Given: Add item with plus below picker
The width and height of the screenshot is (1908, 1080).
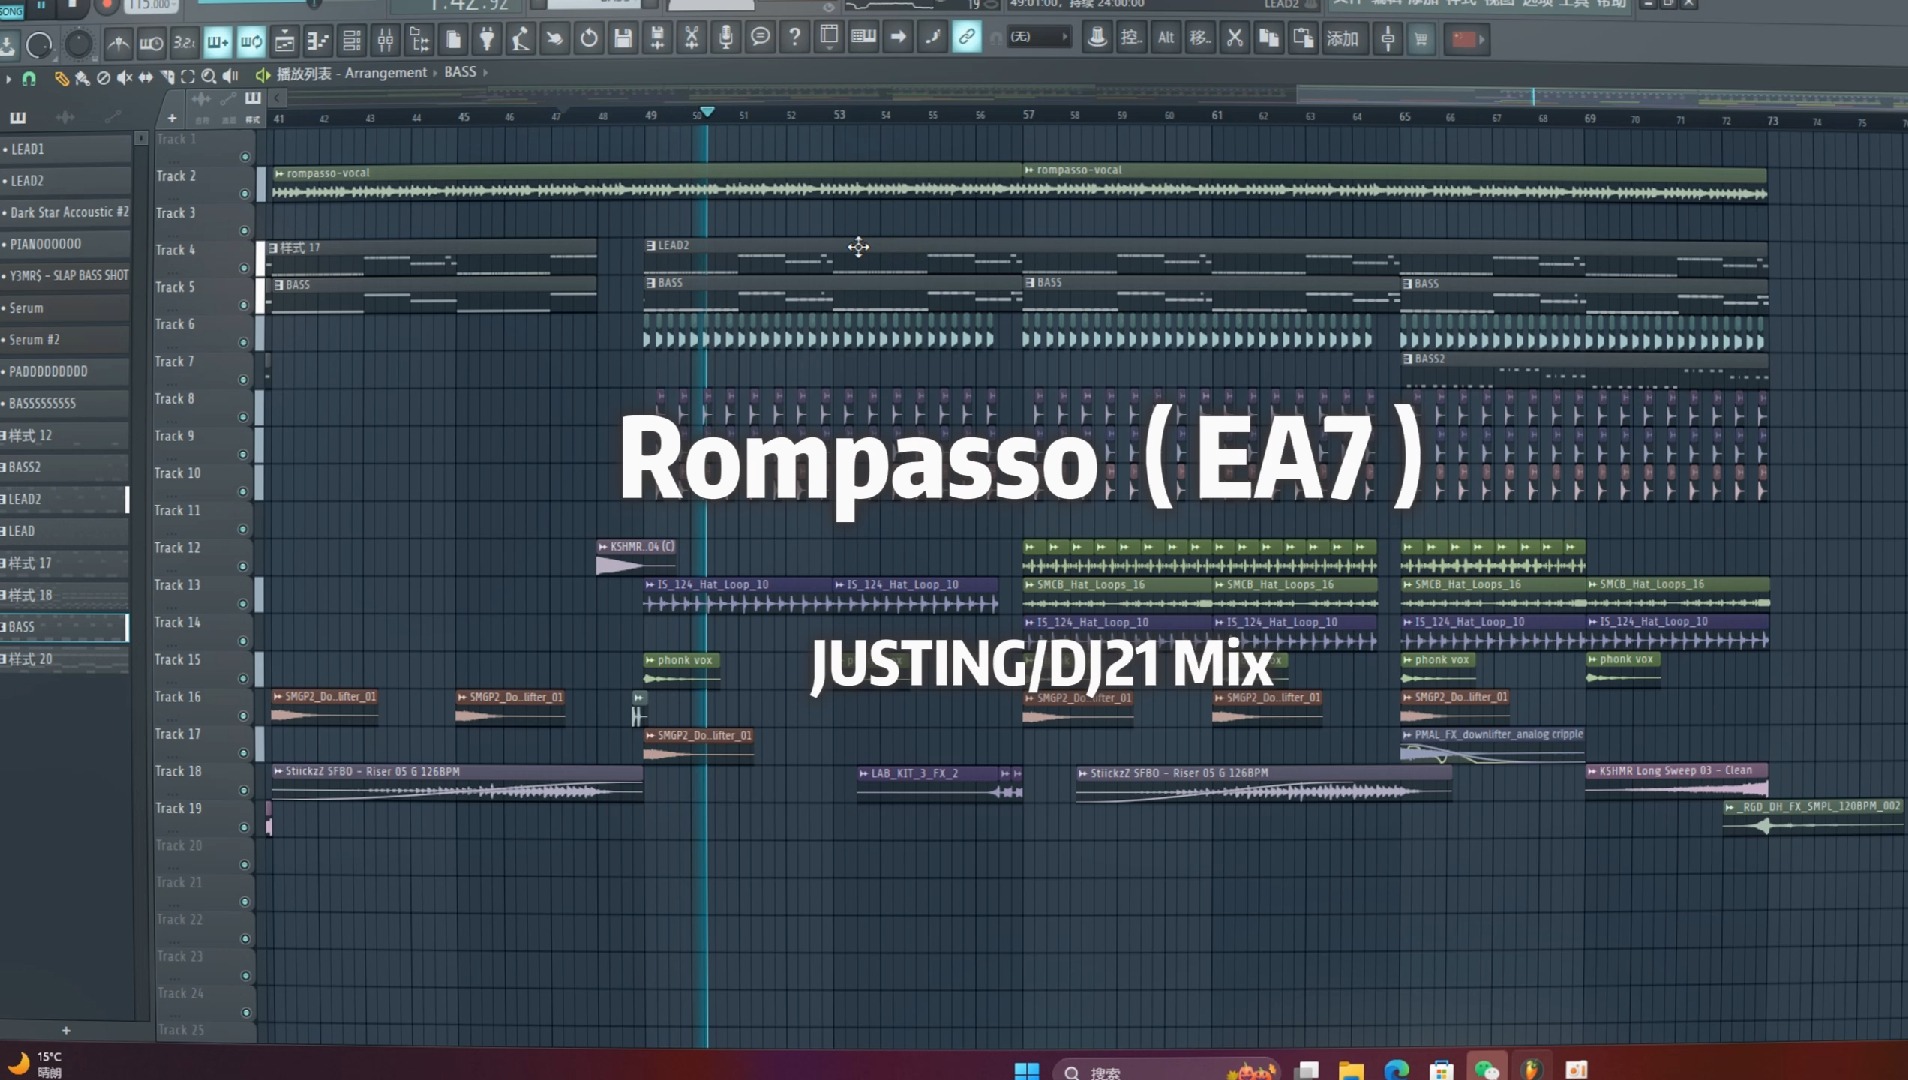Looking at the screenshot, I should pyautogui.click(x=66, y=1030).
